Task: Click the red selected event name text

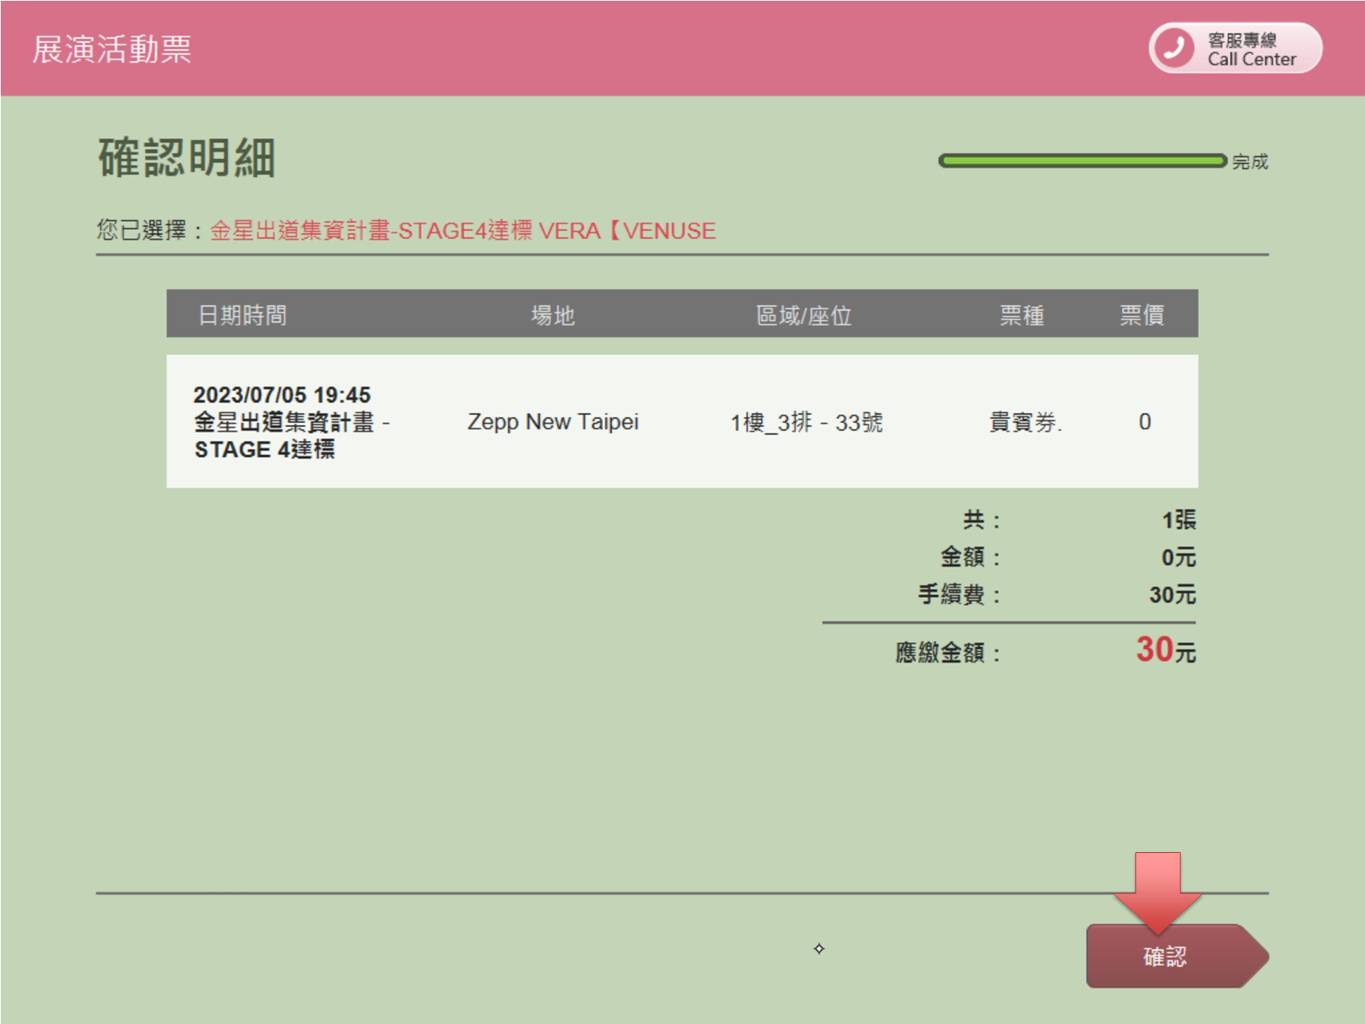Action: (x=462, y=231)
